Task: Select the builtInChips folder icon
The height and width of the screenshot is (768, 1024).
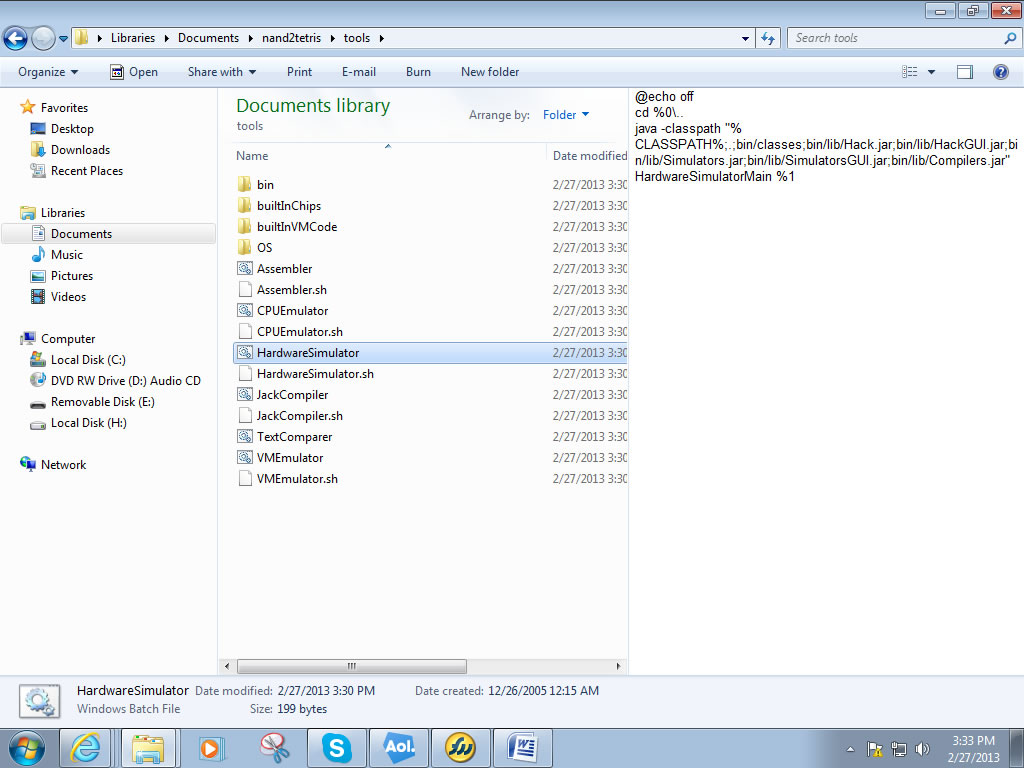Action: (x=245, y=206)
